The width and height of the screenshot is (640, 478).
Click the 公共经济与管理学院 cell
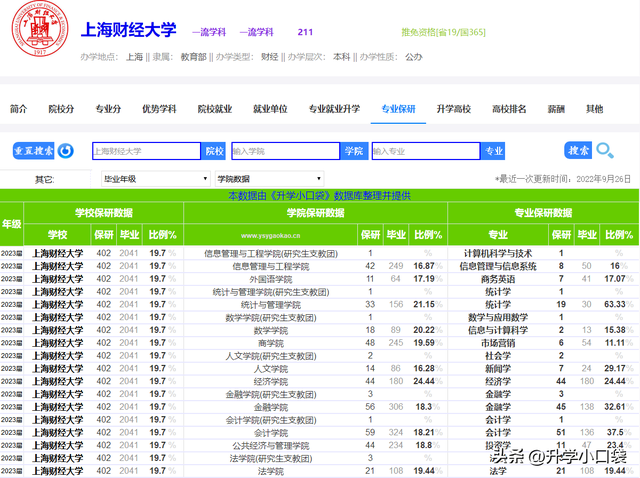[x=271, y=446]
